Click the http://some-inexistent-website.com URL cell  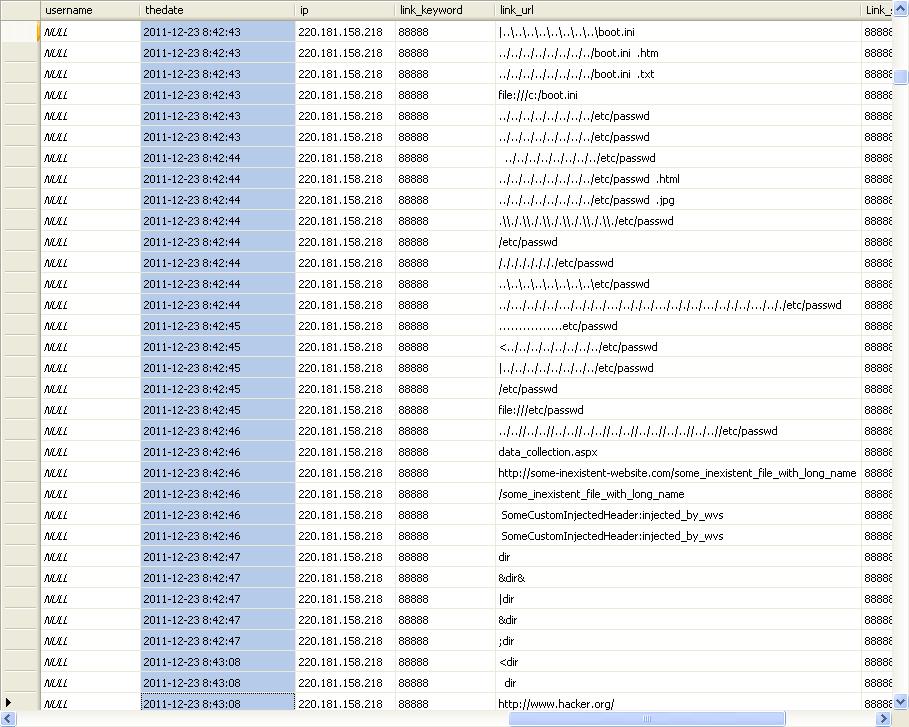[677, 473]
